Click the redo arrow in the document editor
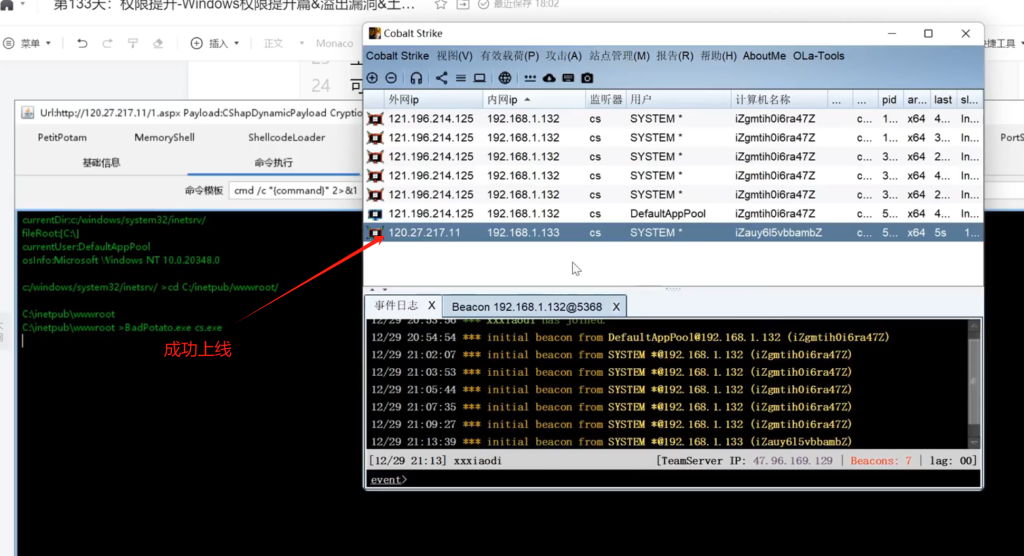 coord(107,43)
